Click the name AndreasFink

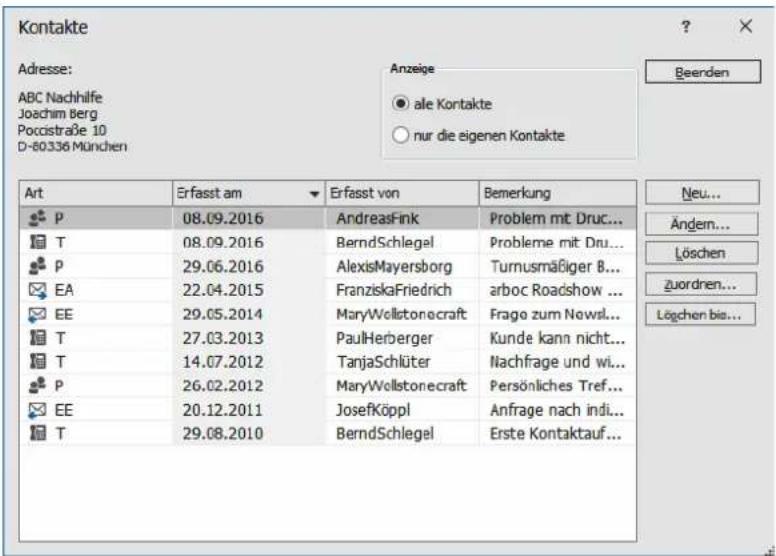(x=377, y=218)
